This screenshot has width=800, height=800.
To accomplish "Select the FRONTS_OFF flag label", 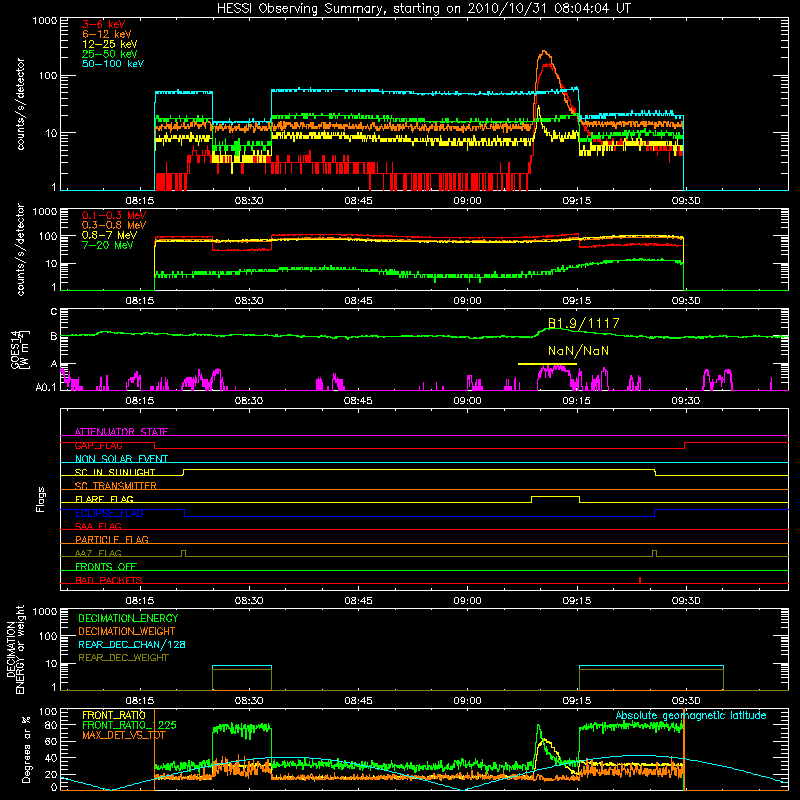I will click(106, 566).
